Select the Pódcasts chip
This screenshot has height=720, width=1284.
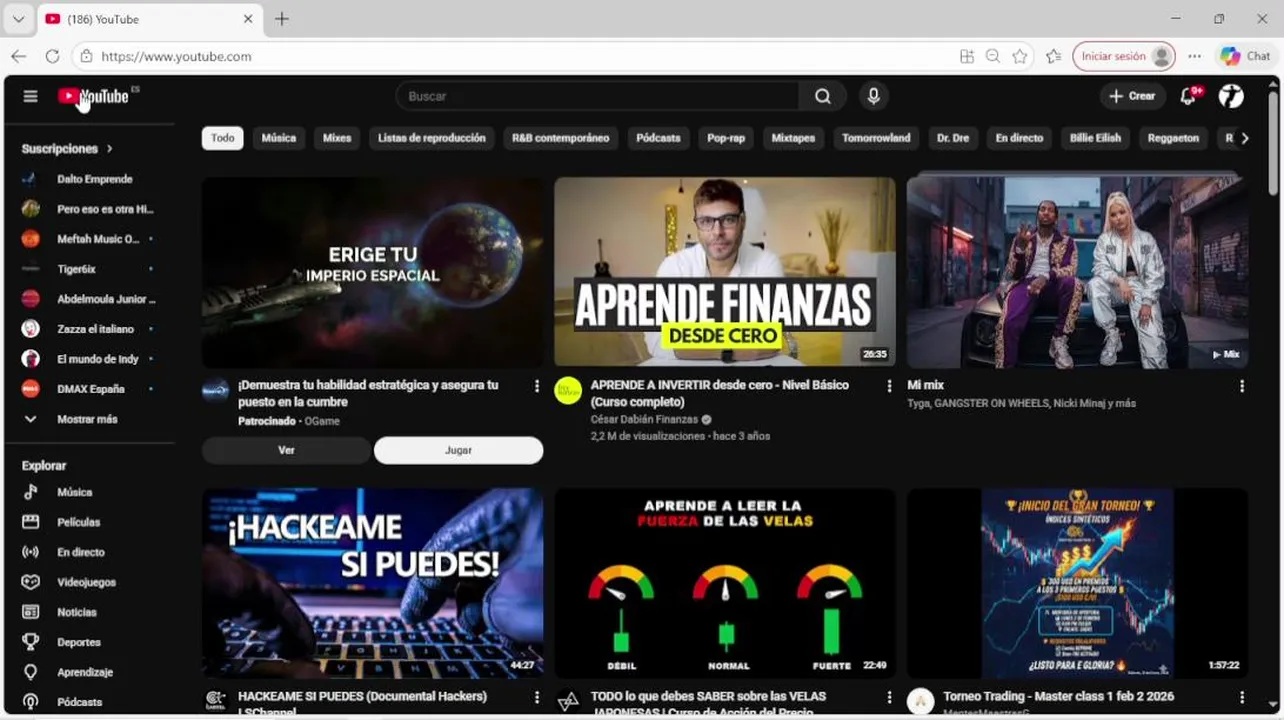[658, 138]
